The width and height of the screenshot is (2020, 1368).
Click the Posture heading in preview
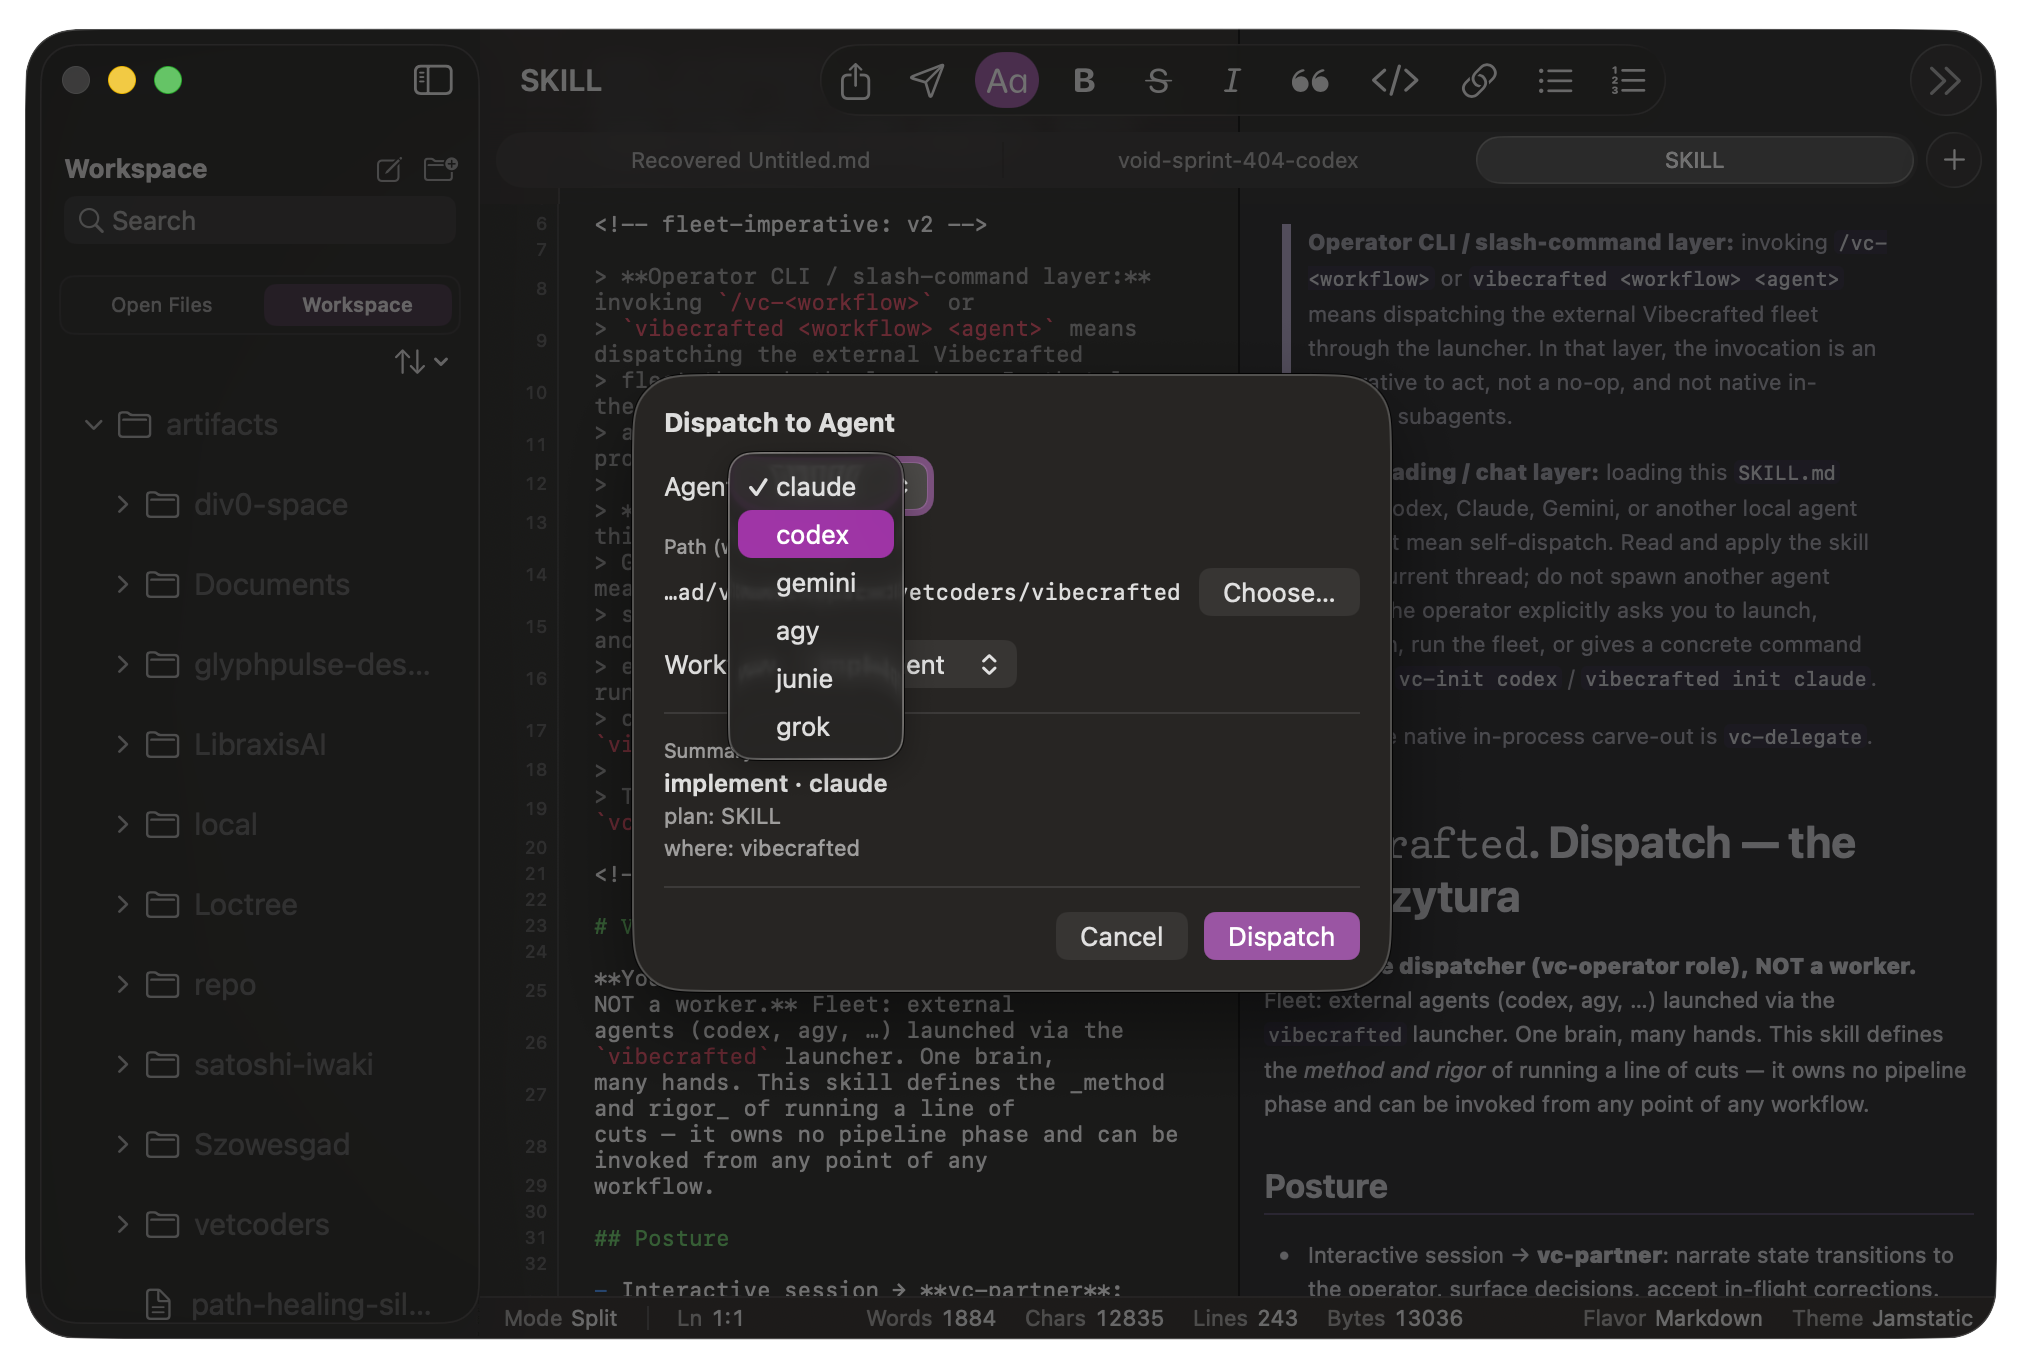[1325, 1186]
